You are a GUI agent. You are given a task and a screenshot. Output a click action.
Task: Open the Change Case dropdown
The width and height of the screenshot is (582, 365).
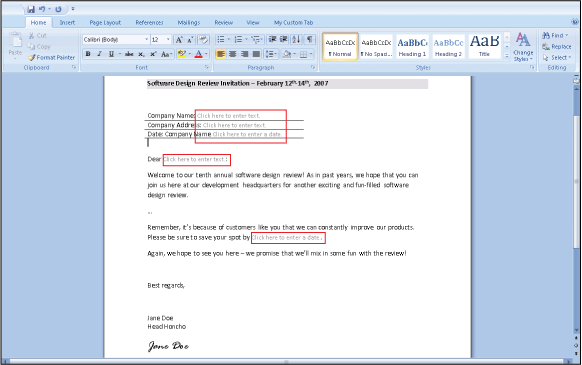(166, 54)
